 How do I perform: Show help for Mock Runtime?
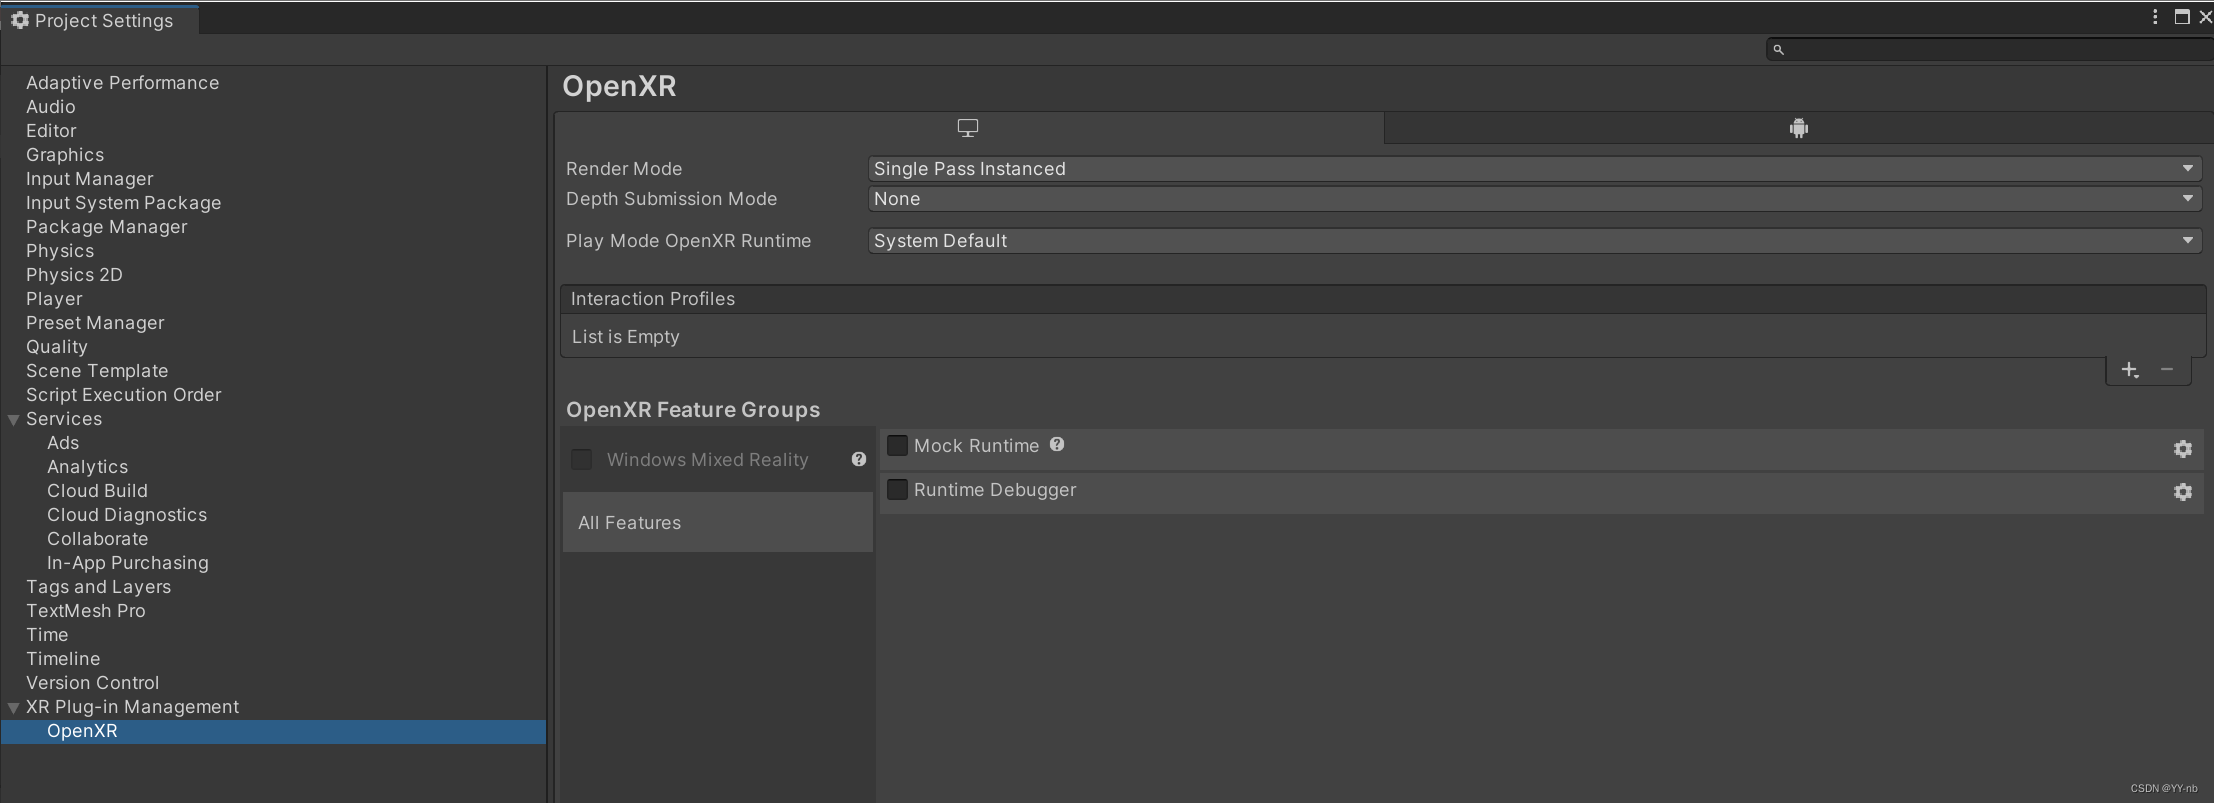(x=1057, y=445)
